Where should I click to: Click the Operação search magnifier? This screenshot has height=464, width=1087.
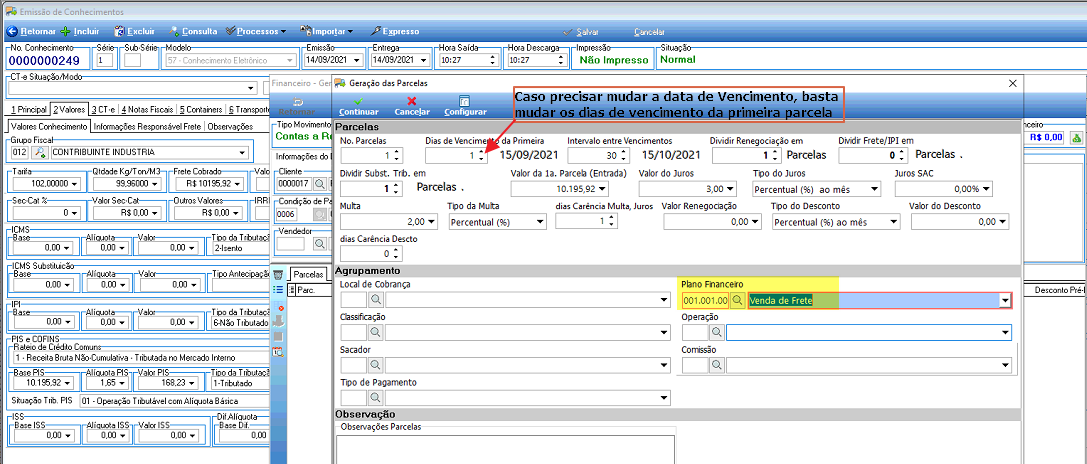pos(716,333)
